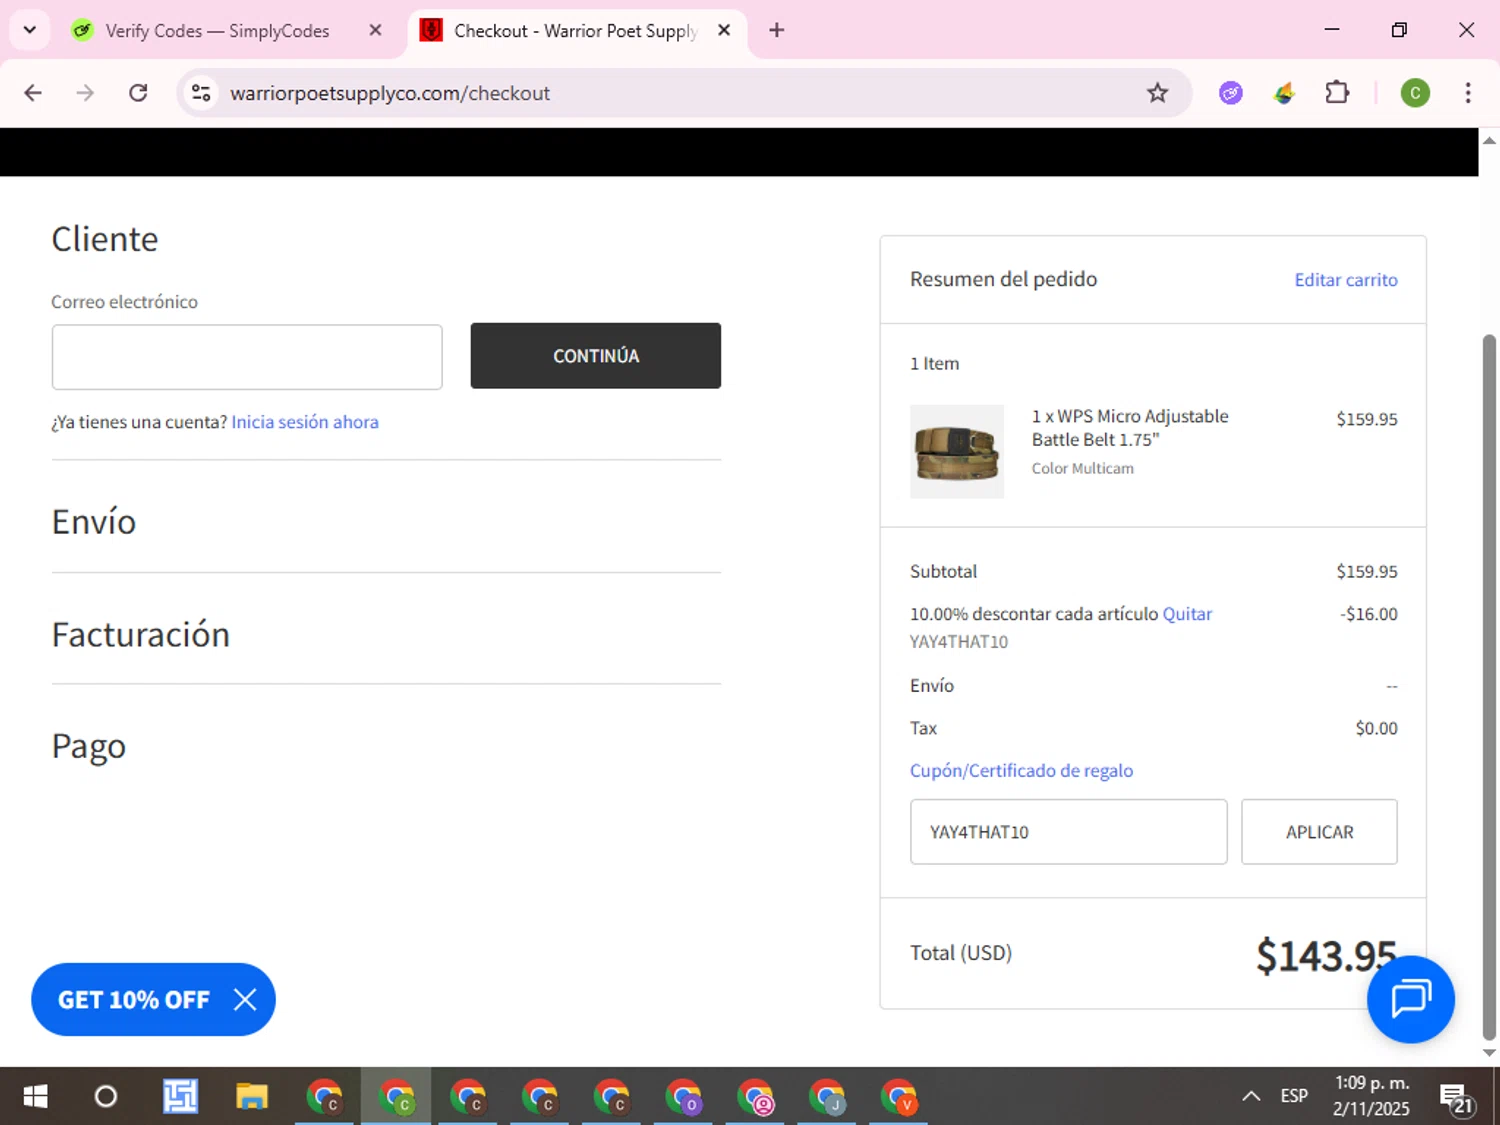Click GET 10% OFF banner
This screenshot has width=1500, height=1125.
(x=134, y=1000)
